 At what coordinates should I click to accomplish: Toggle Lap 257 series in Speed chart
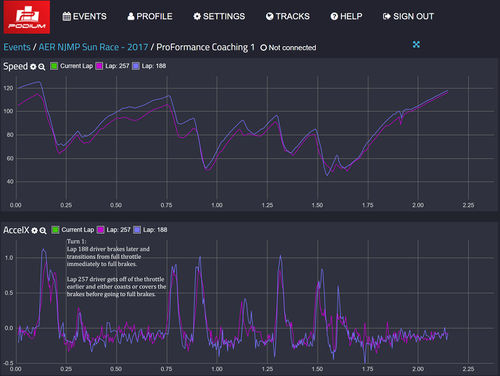[x=112, y=66]
